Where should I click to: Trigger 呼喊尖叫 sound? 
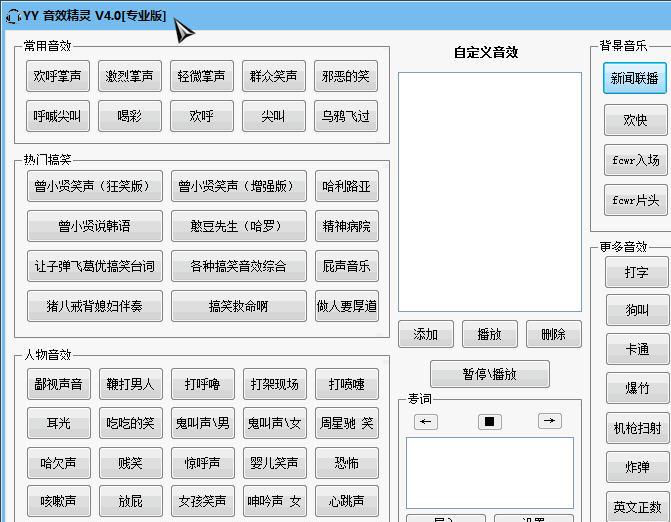tap(58, 116)
